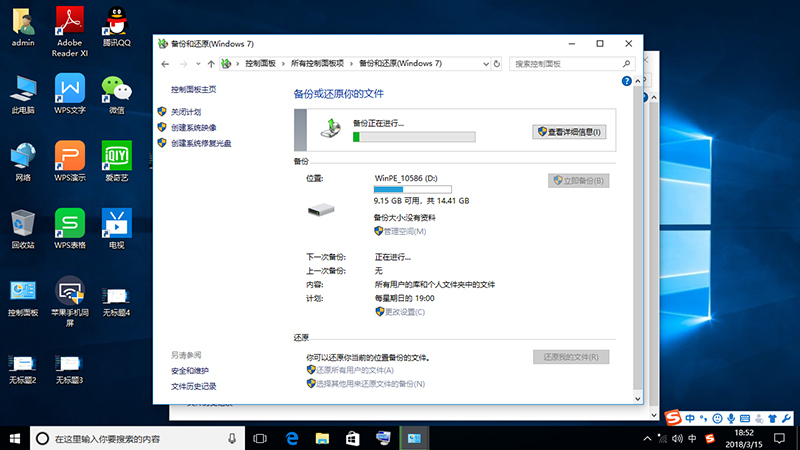Switch to the control panel taskbar button
The height and width of the screenshot is (450, 800).
coord(414,438)
